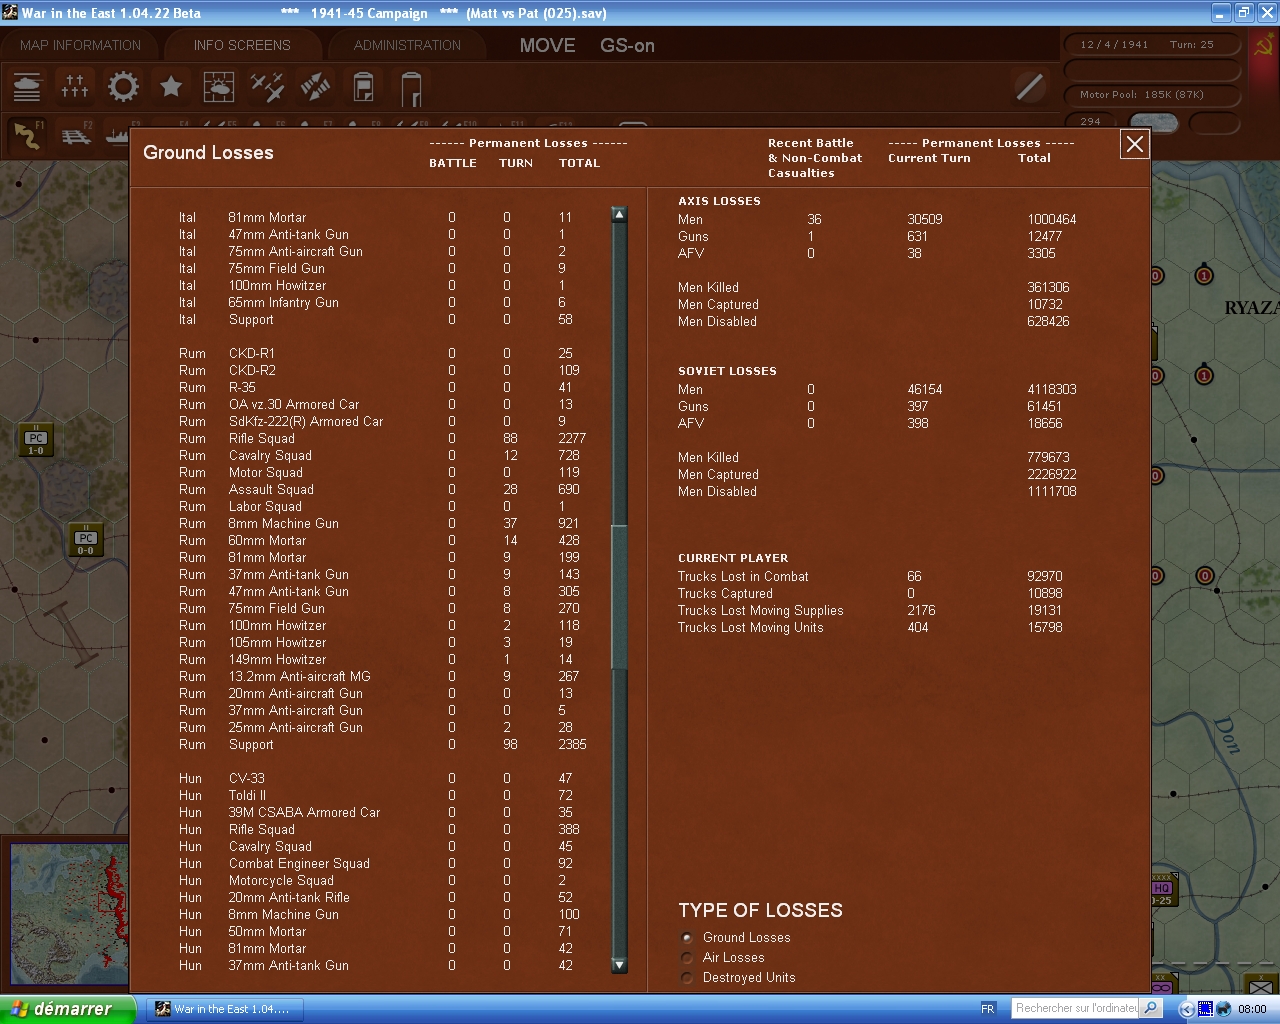
Task: Select Air Losses radio button
Action: coord(686,958)
